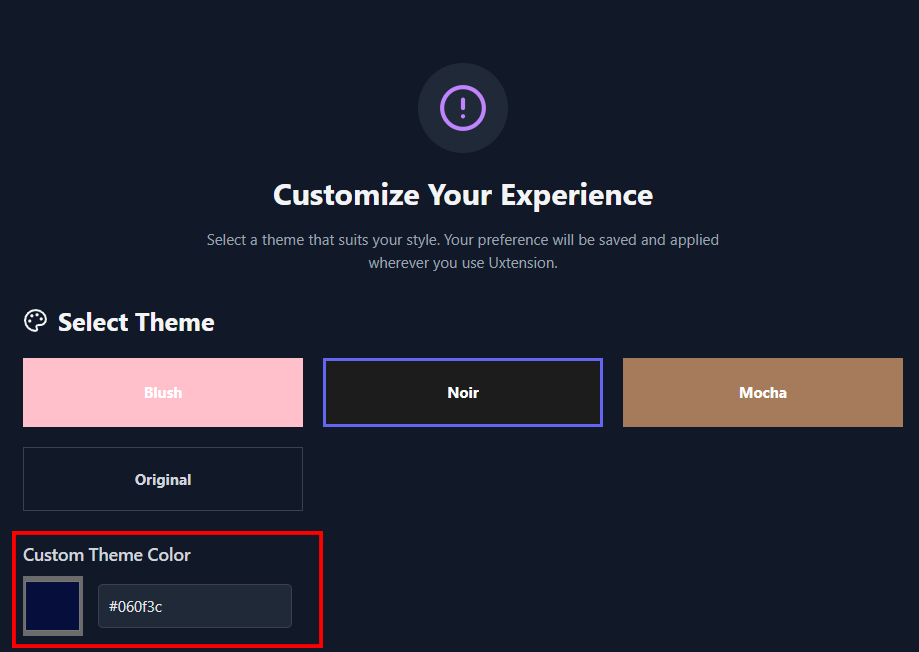Image resolution: width=919 pixels, height=652 pixels.
Task: Open the custom theme color swatch
Action: pos(53,606)
